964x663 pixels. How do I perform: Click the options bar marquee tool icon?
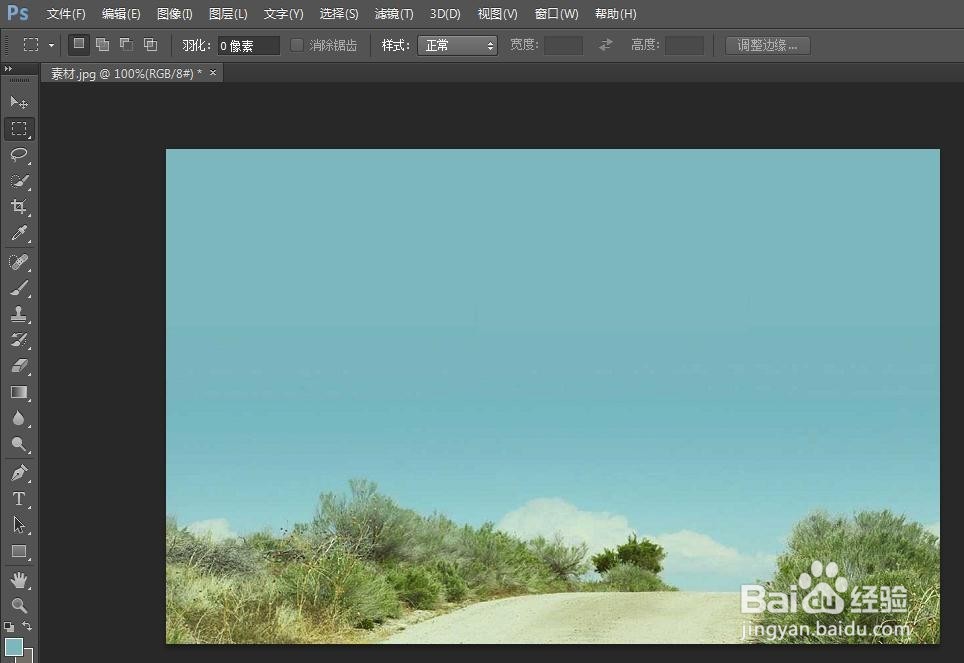(x=31, y=45)
